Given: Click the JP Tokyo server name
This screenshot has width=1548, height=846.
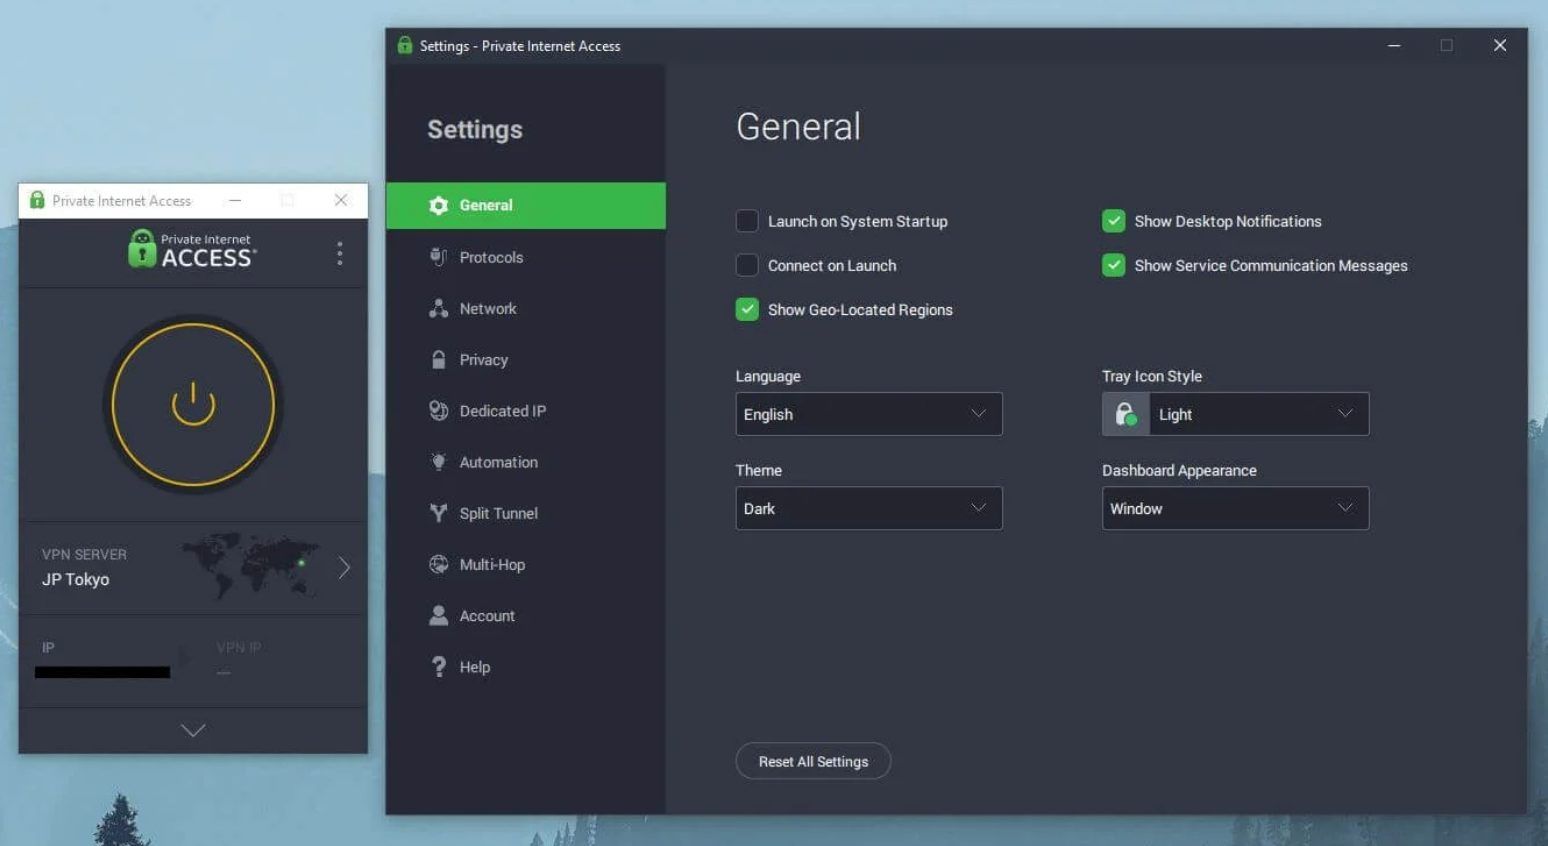Looking at the screenshot, I should [x=75, y=579].
